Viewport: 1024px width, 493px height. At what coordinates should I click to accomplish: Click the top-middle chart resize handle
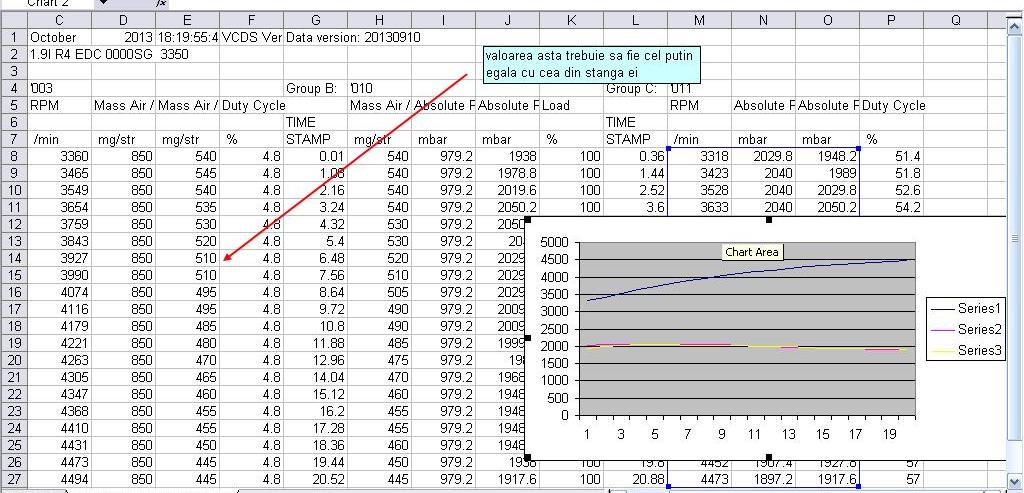[x=768, y=218]
